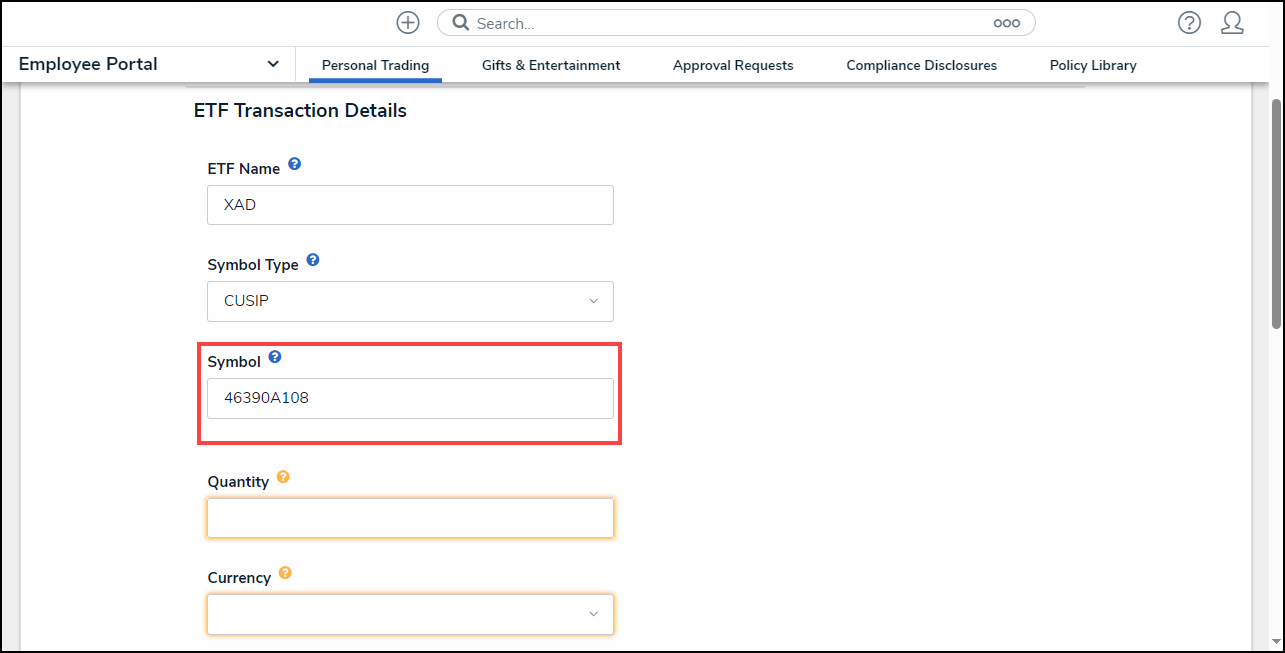Screen dimensions: 1285x653
Task: Click the Symbol field help icon
Action: pos(275,357)
